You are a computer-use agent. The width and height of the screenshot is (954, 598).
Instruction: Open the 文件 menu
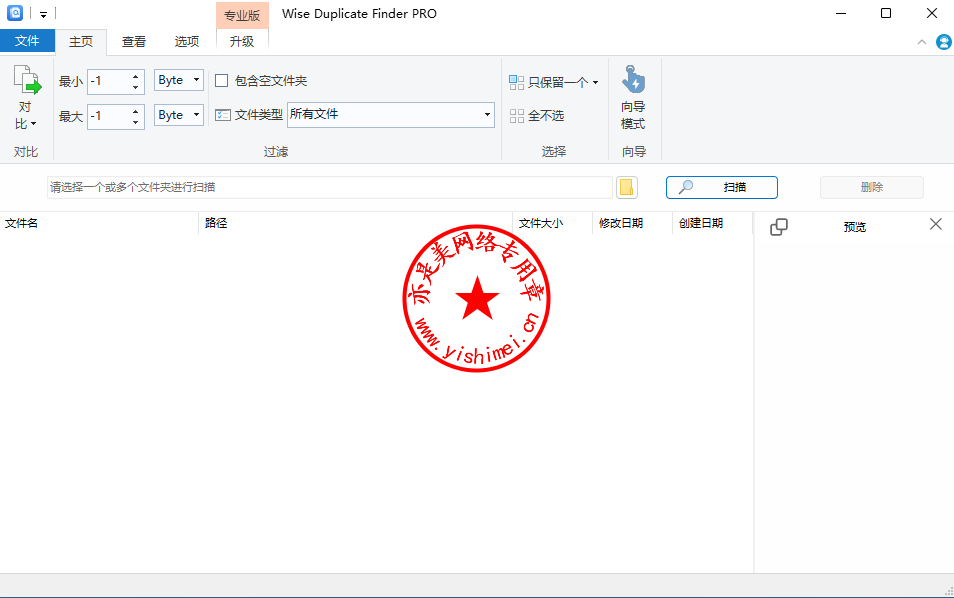pos(27,41)
